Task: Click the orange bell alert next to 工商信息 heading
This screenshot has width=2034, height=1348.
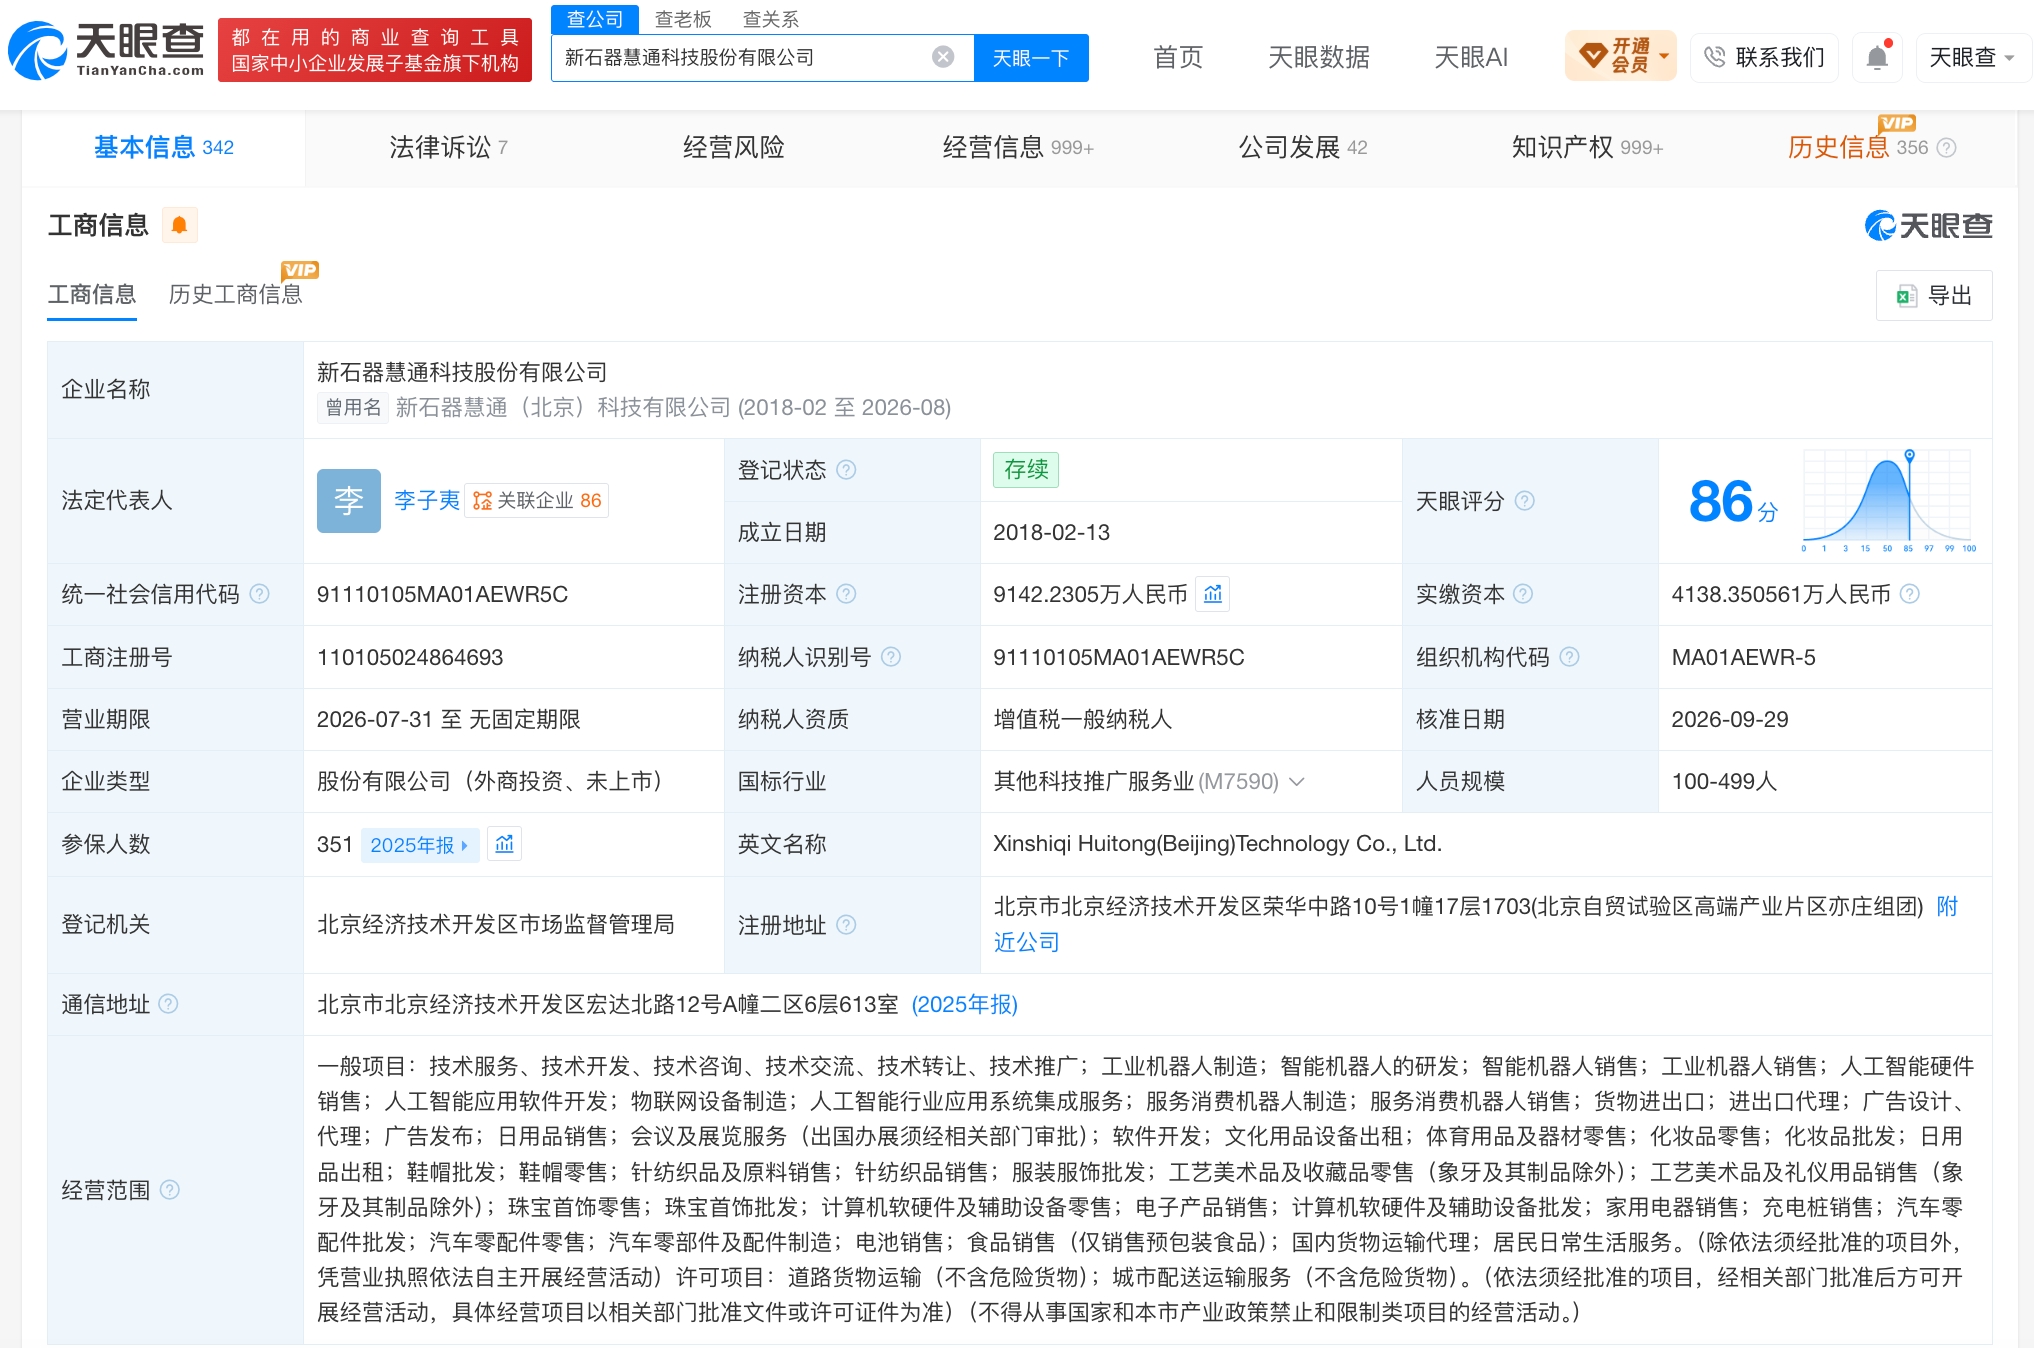Action: pos(180,225)
